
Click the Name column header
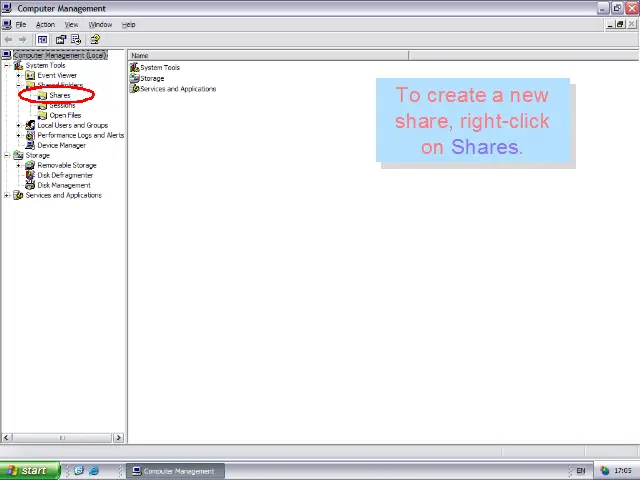[x=268, y=56]
